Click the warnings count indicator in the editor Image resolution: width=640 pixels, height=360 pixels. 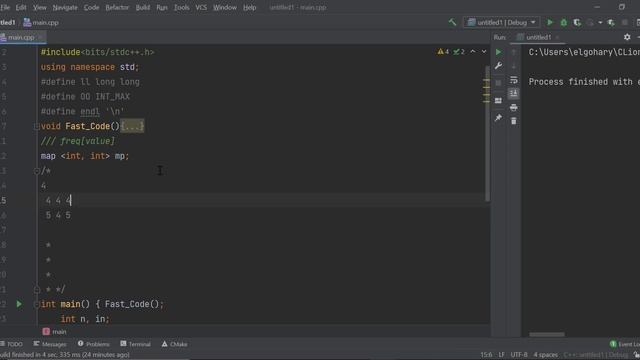443,52
